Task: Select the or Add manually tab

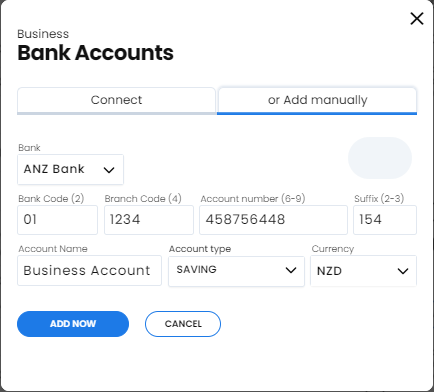Action: coord(317,101)
